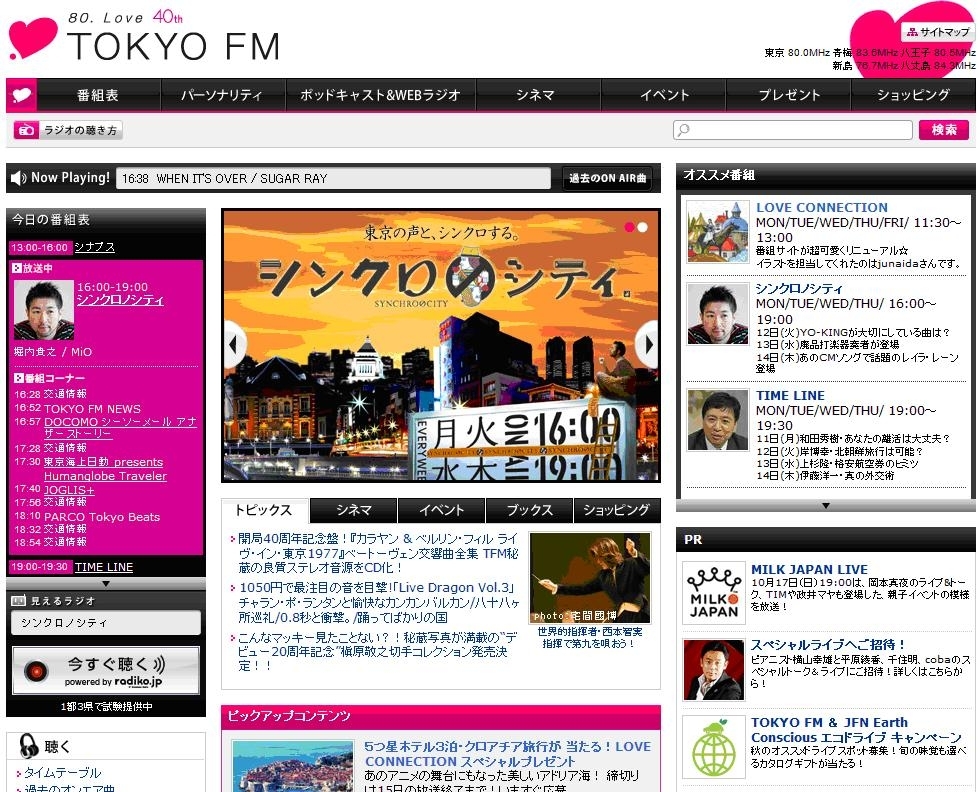The image size is (980, 792).
Task: Click the conductor photo thumbnail
Action: [x=589, y=578]
